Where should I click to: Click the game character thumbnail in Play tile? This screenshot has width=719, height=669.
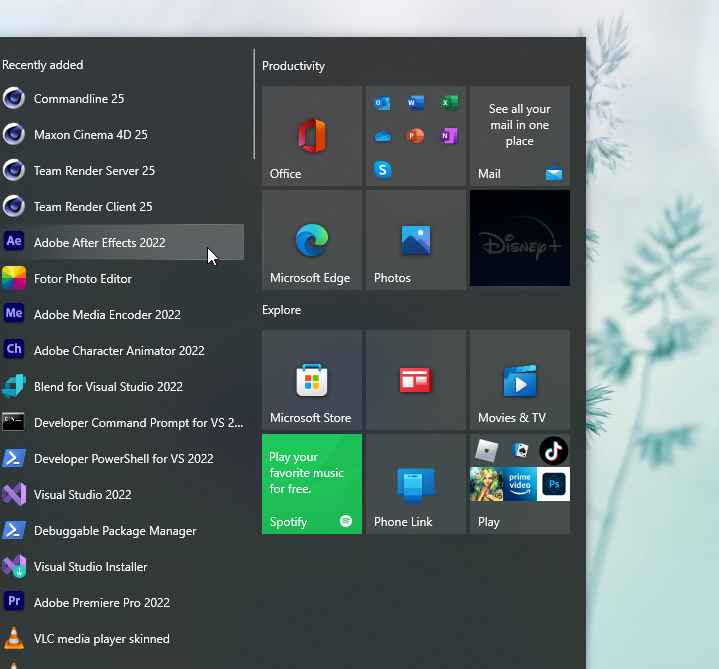point(487,484)
